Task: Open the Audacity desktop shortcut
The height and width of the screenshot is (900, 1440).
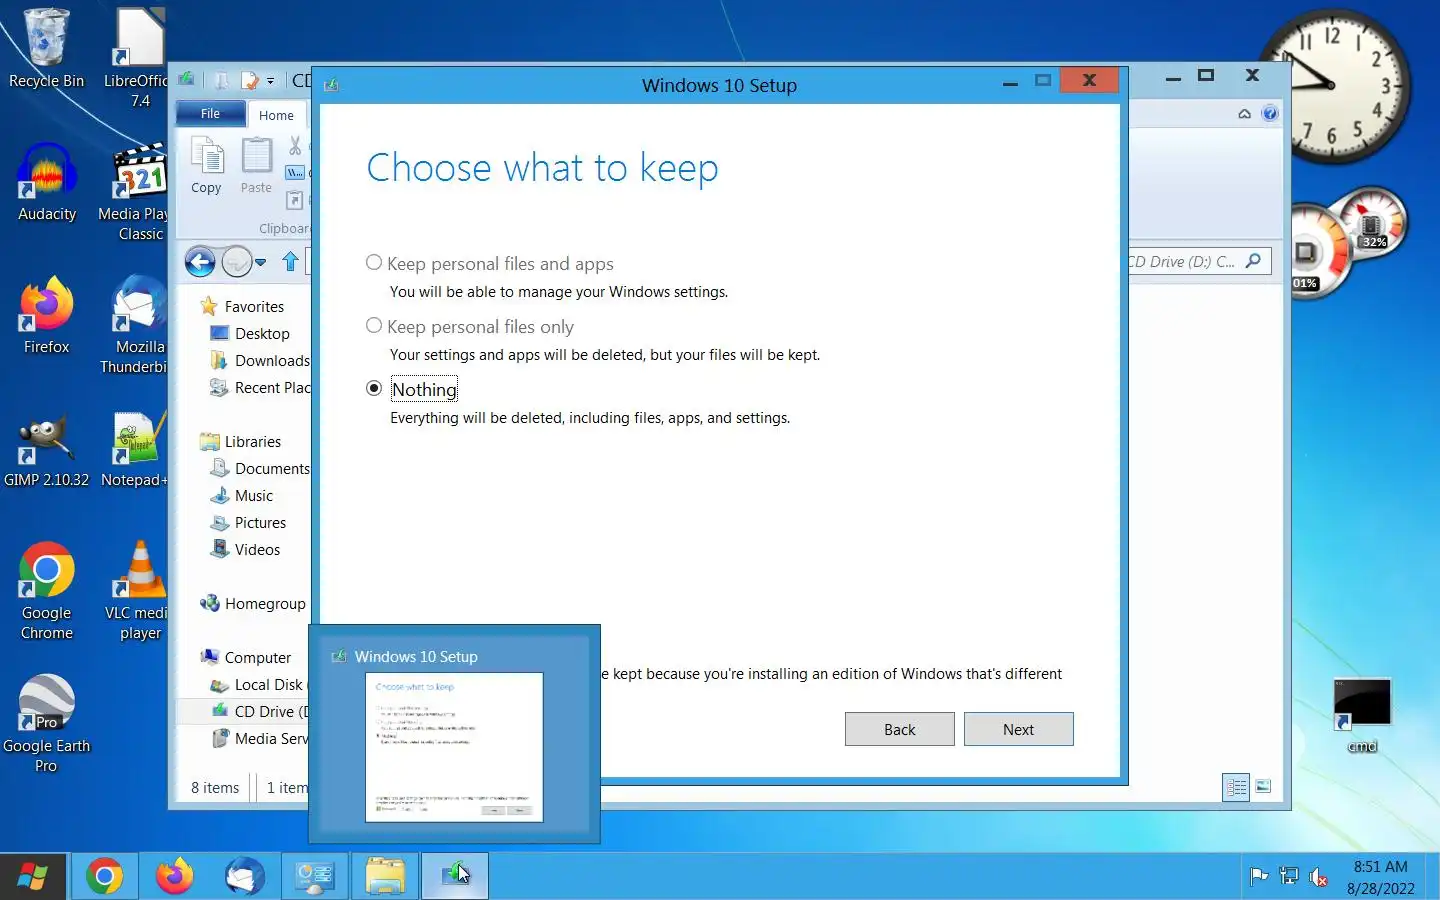Action: pyautogui.click(x=47, y=182)
